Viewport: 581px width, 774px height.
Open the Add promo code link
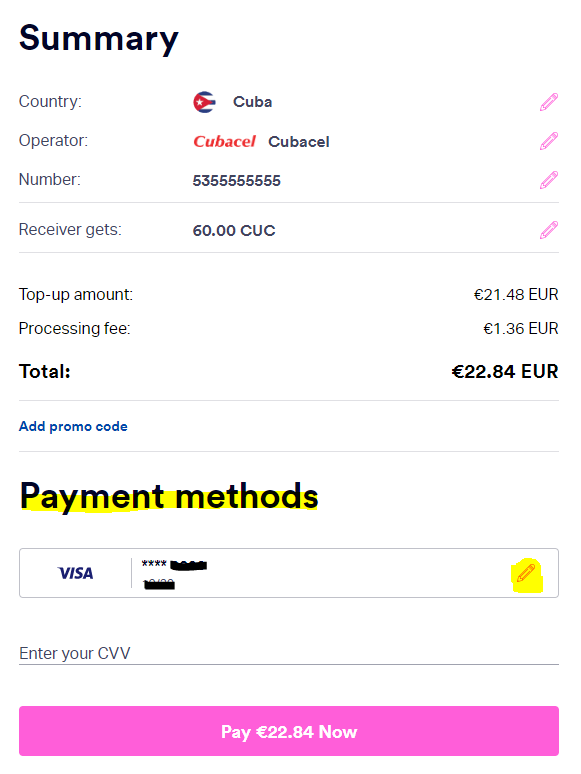coord(73,426)
